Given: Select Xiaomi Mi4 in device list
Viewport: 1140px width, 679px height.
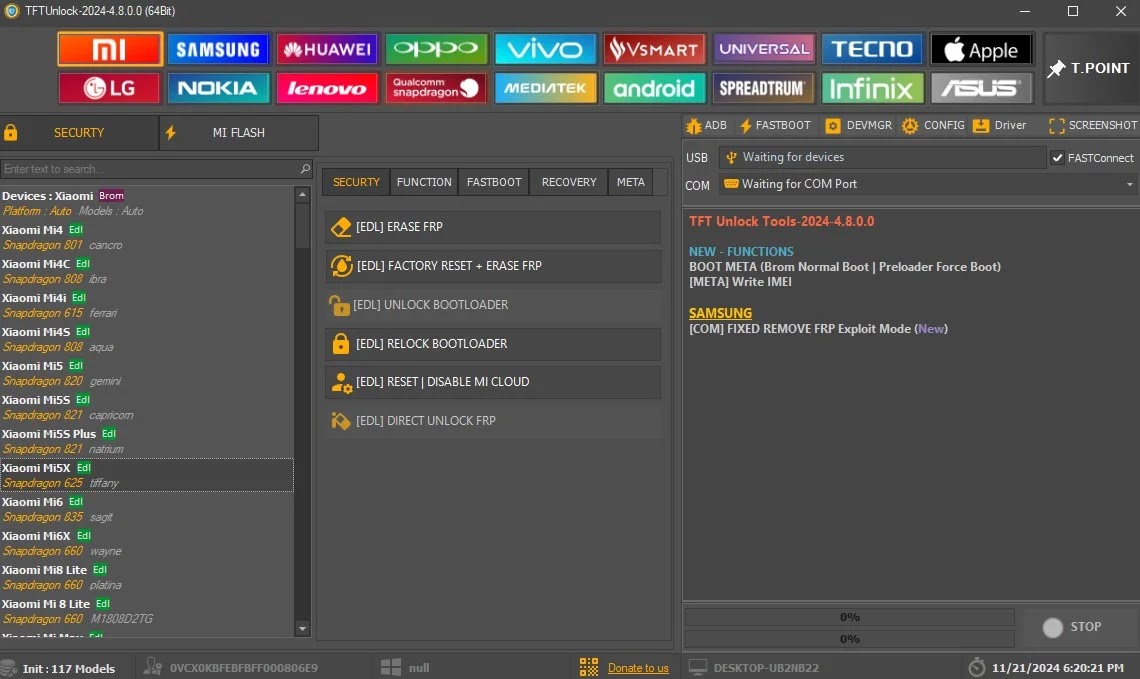Looking at the screenshot, I should pos(147,237).
